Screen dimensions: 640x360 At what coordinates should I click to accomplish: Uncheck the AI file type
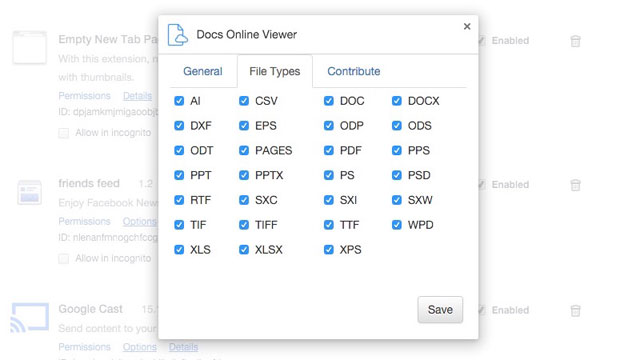[x=179, y=101]
